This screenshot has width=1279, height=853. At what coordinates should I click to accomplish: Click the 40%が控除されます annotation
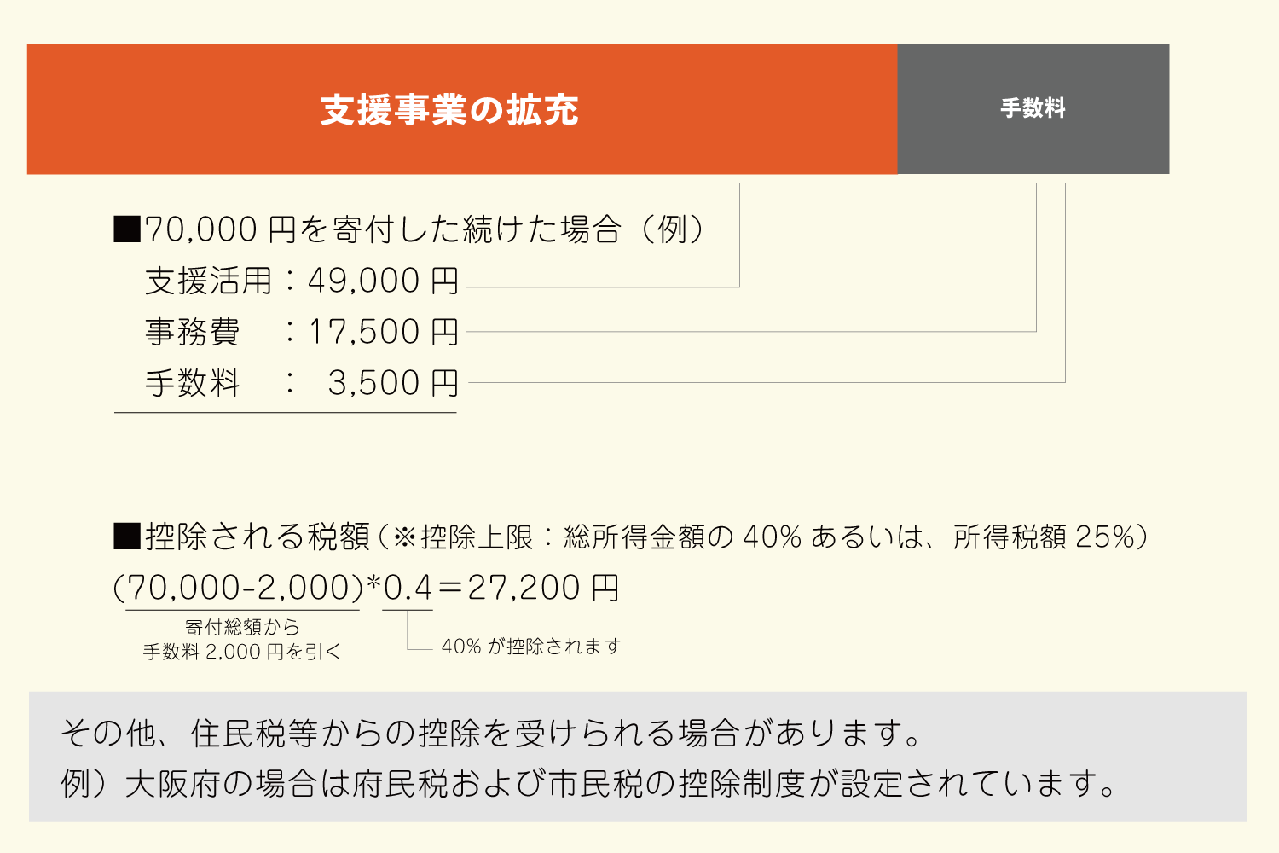coord(531,647)
